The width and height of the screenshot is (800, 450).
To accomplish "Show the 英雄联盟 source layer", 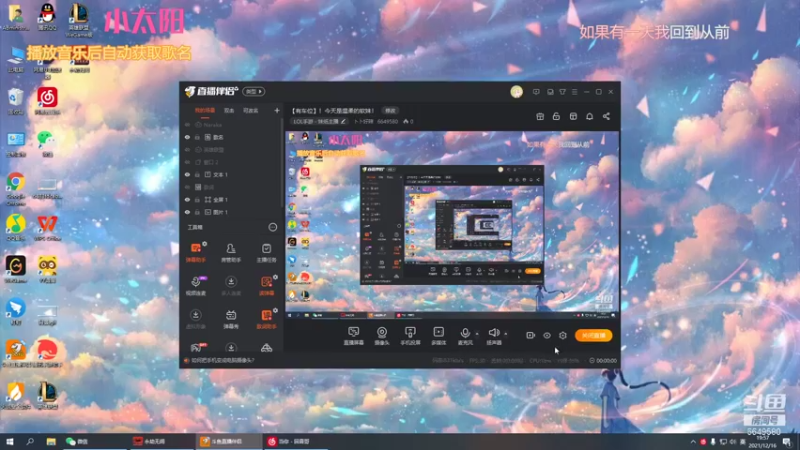I will (187, 150).
